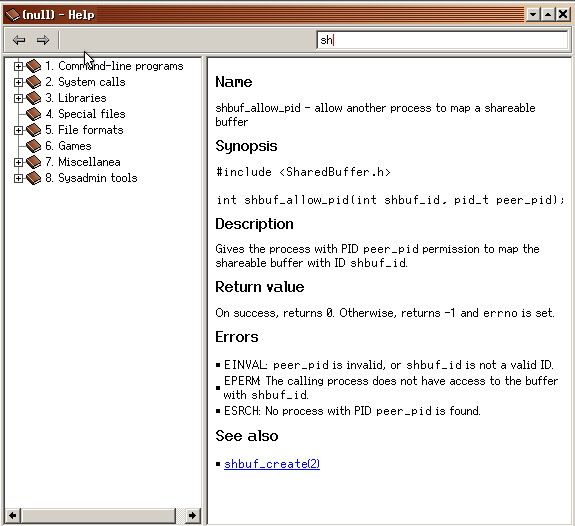
Task: Go back with the left arrow button
Action: [x=19, y=40]
